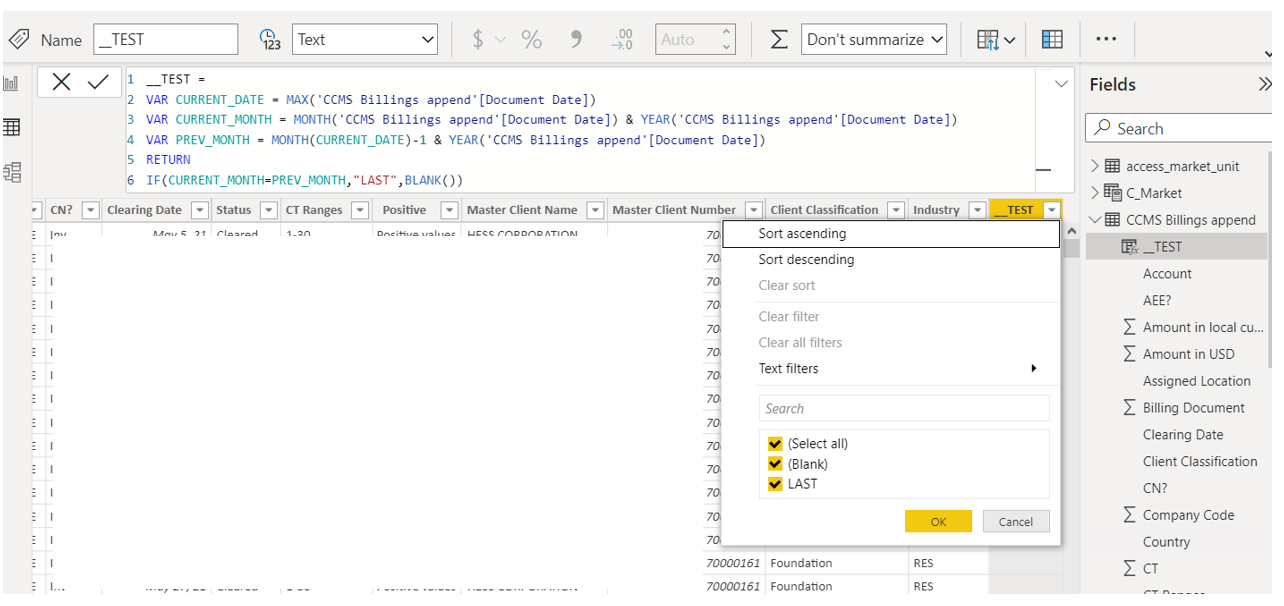Commit the formula with the checkmark icon
Image resolution: width=1284 pixels, height=606 pixels.
(x=98, y=83)
